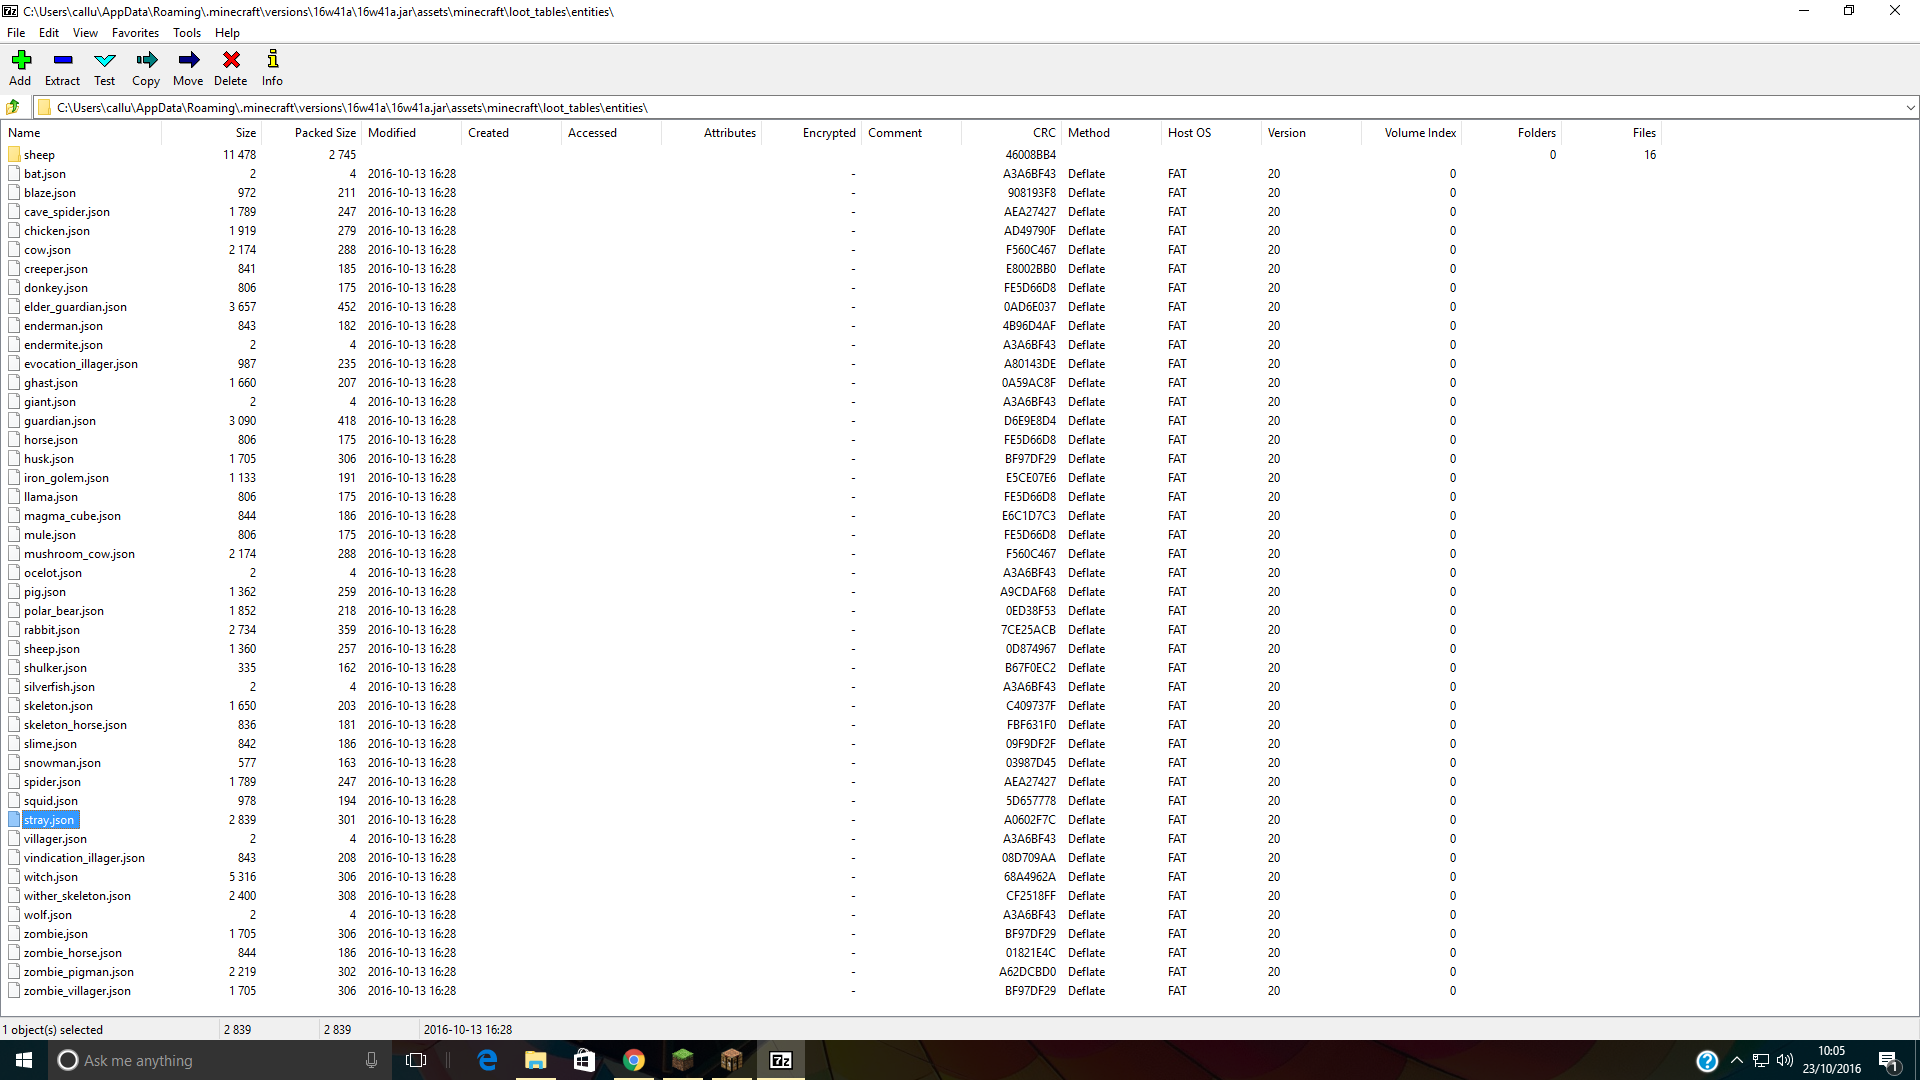Open the Info properties icon
The height and width of the screenshot is (1080, 1920).
coord(272,61)
